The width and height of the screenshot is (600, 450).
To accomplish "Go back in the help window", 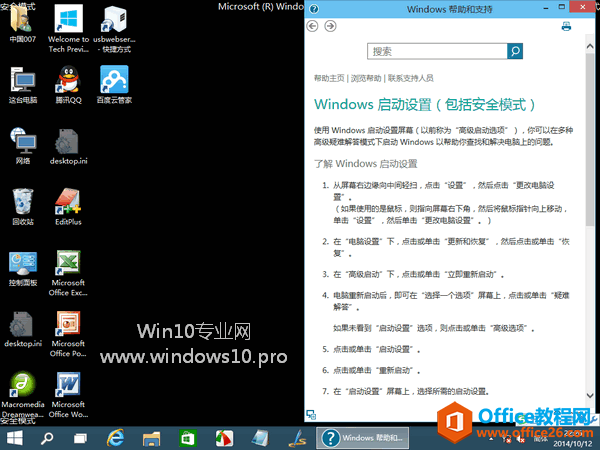I will point(313,26).
